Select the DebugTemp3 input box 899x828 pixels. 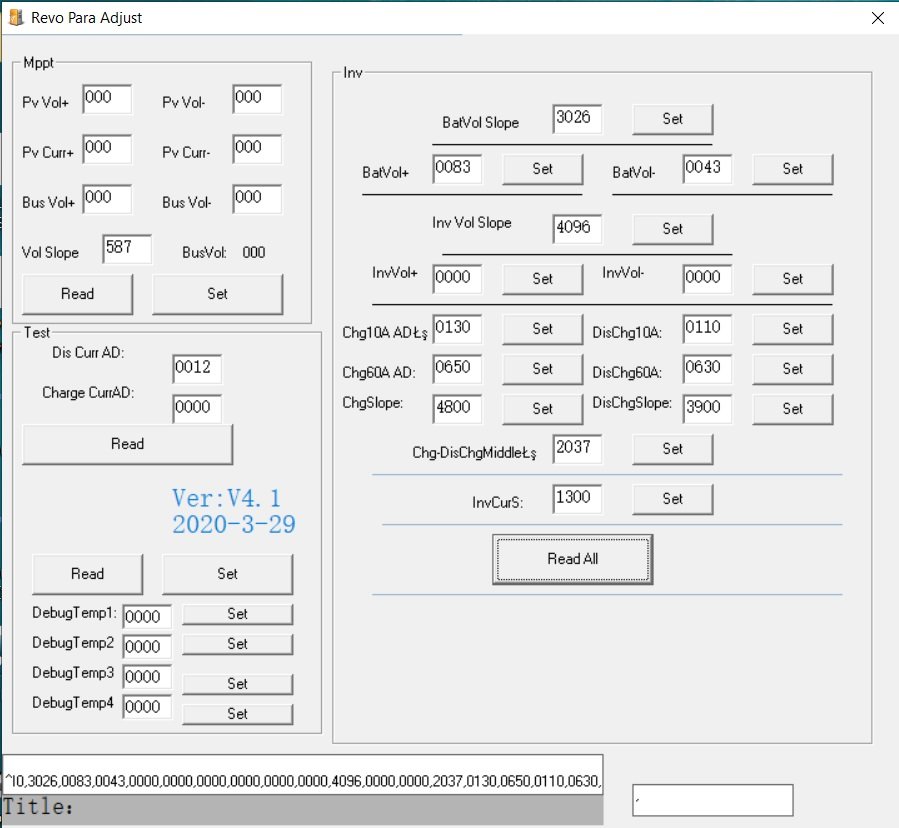tap(147, 678)
